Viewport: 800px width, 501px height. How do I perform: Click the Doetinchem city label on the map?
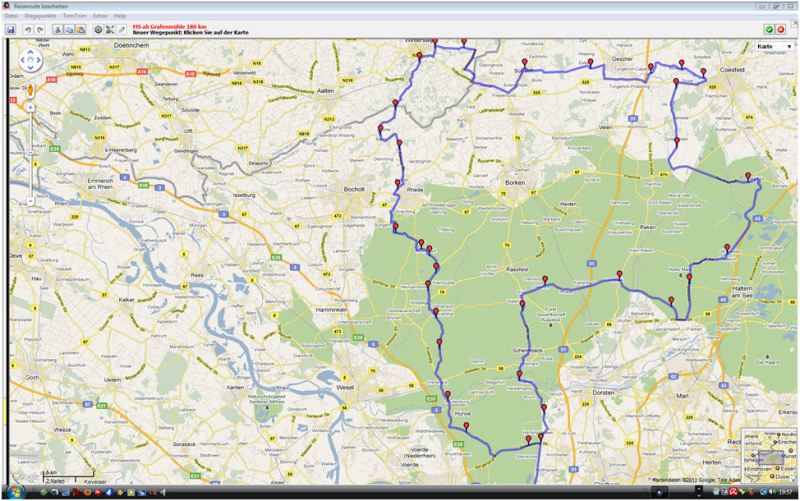(131, 45)
